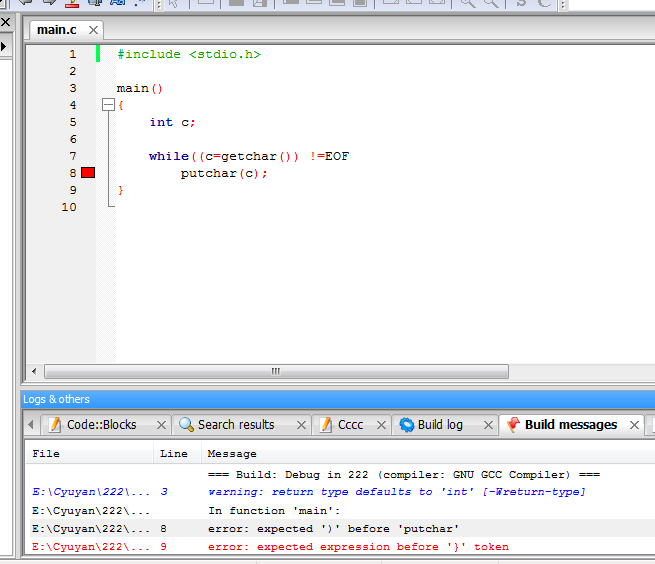Image resolution: width=655 pixels, height=564 pixels.
Task: Select the line 9 'expected expression' error
Action: tap(358, 547)
